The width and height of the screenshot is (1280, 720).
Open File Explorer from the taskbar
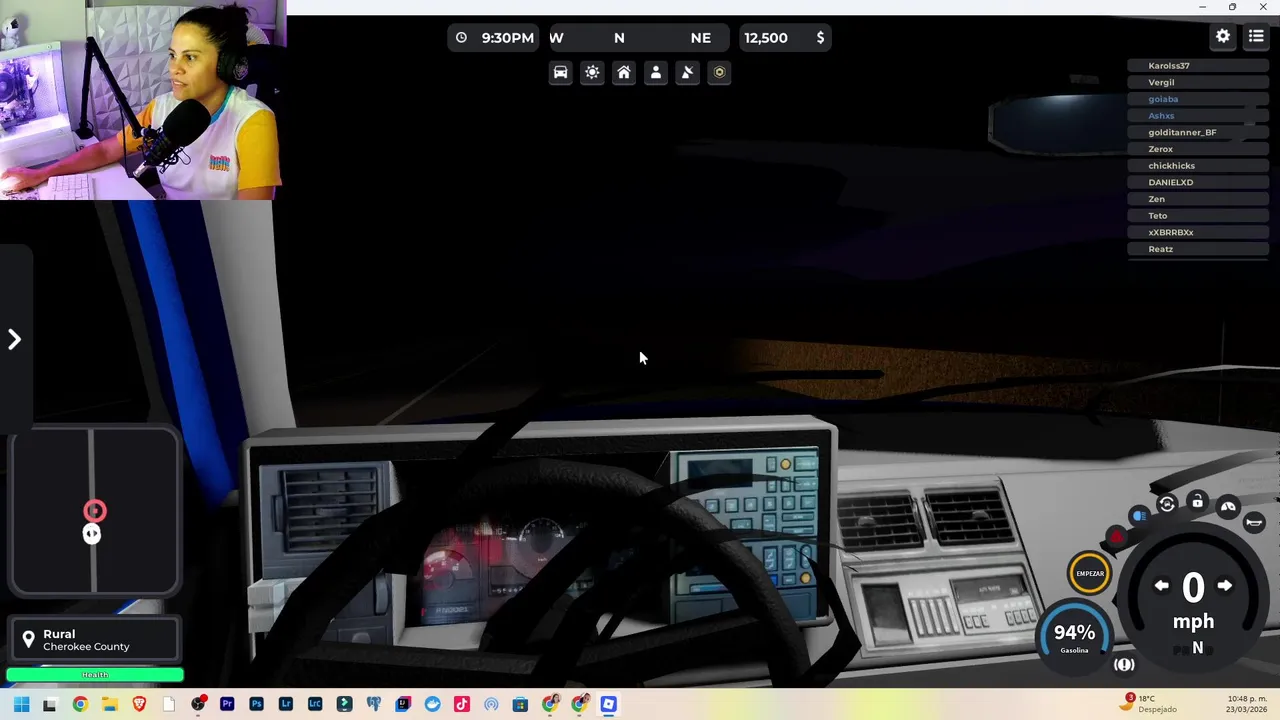coord(110,704)
